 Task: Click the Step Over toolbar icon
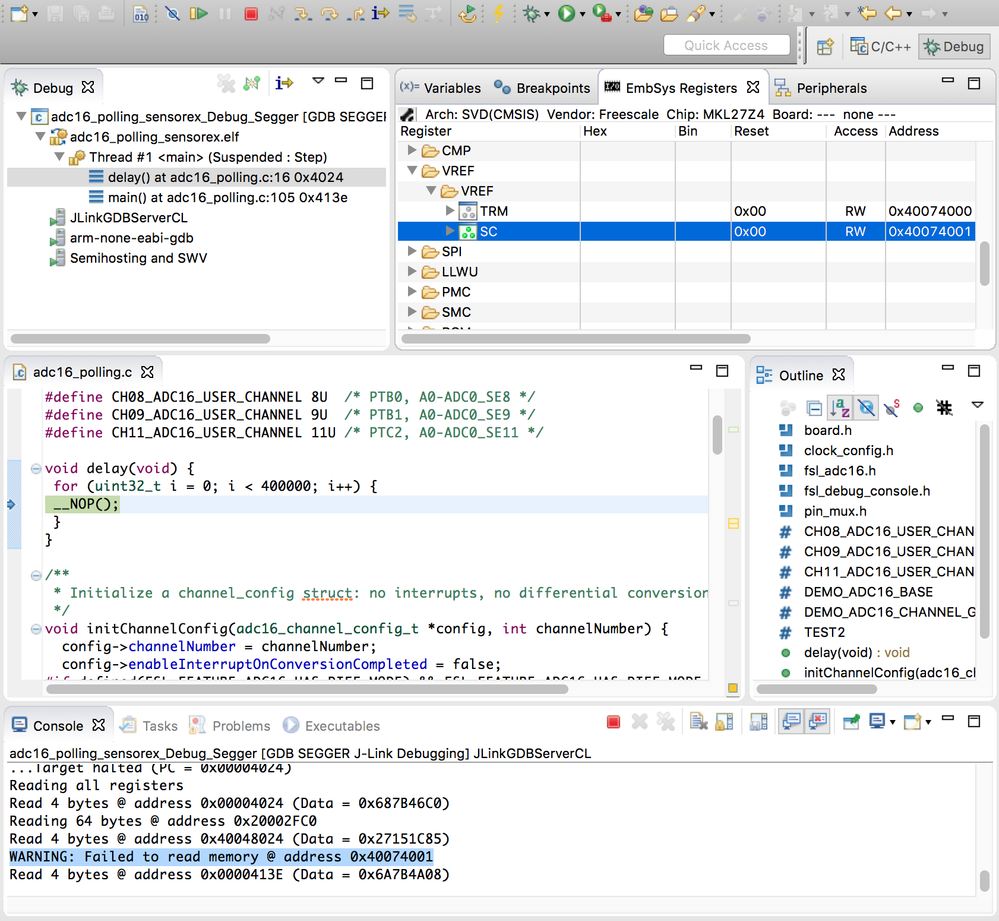tap(328, 14)
